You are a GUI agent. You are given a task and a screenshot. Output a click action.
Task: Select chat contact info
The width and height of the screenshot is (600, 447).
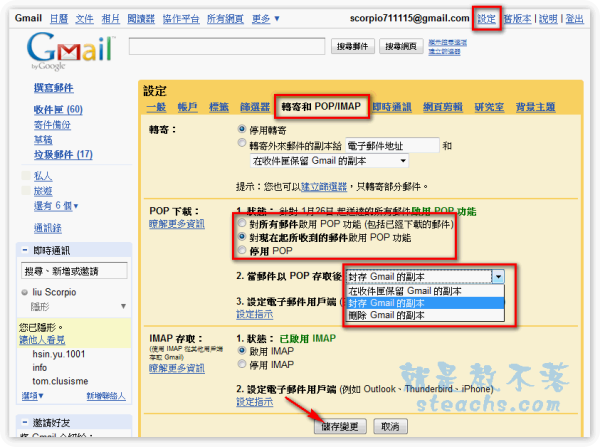click(39, 368)
